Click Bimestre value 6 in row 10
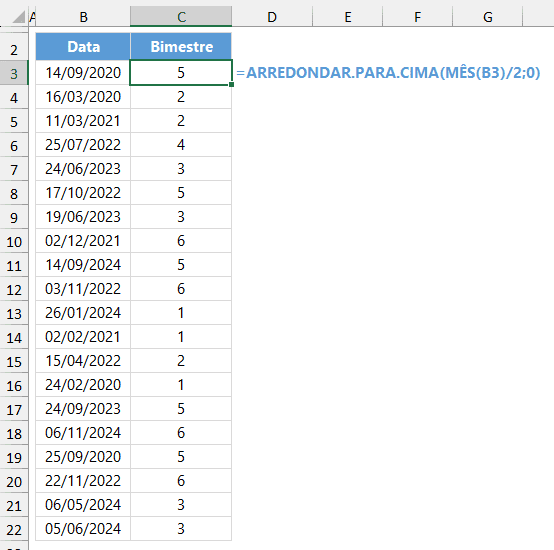Viewport: 554px width, 550px height. coord(181,241)
